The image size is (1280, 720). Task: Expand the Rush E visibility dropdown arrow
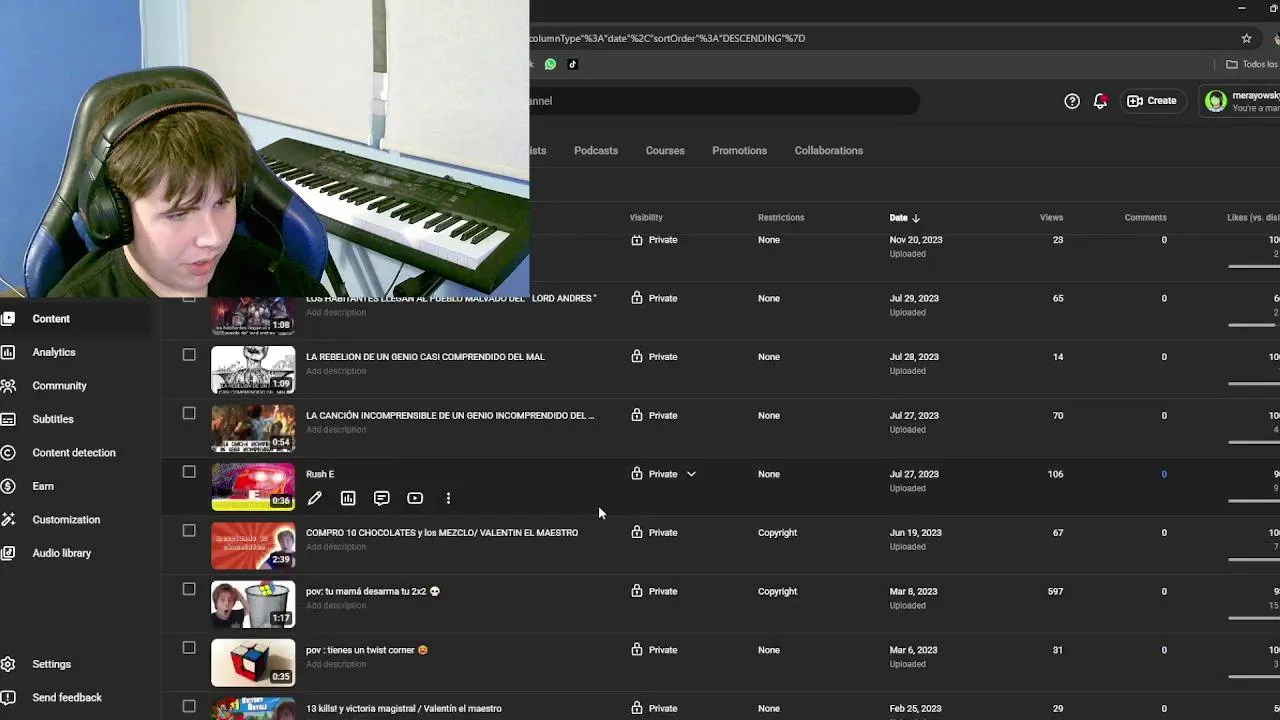(x=691, y=474)
